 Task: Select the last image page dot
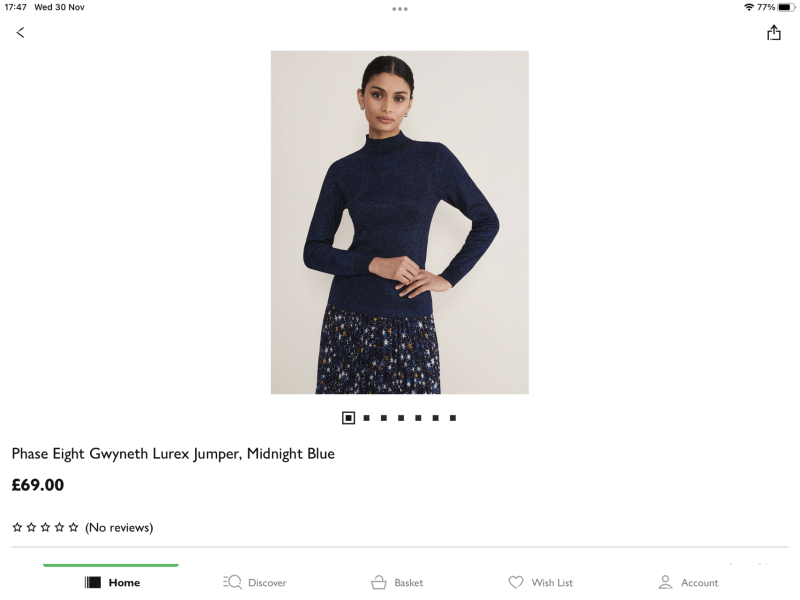click(x=453, y=418)
